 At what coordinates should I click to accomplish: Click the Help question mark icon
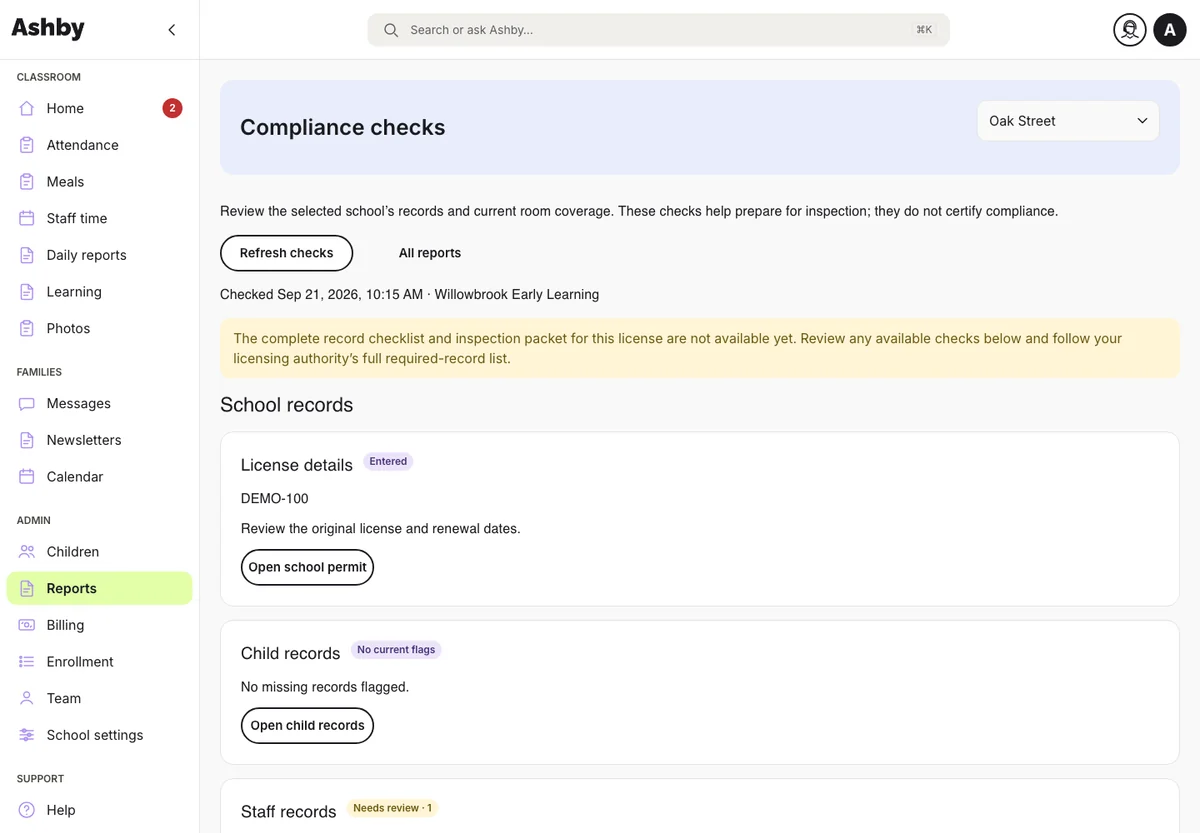pos(27,810)
